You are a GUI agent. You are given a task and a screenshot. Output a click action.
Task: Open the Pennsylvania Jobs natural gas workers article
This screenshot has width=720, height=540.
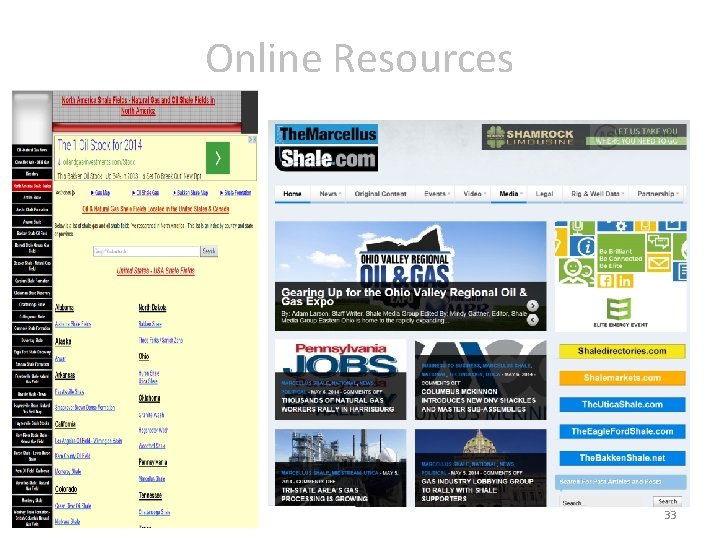click(x=340, y=379)
